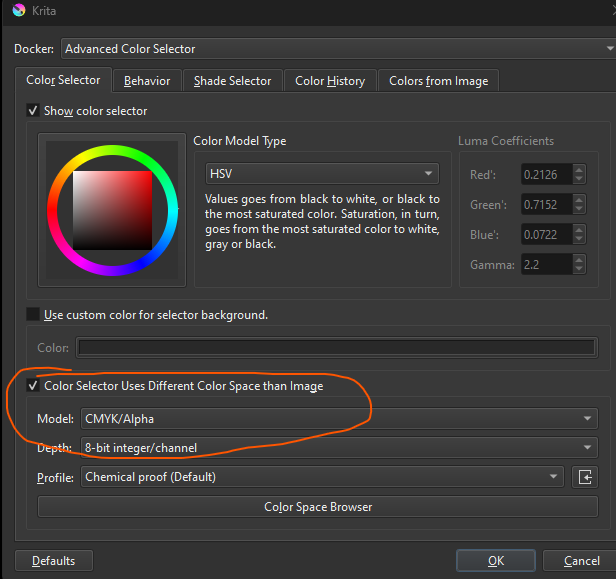616x579 pixels.
Task: Switch to the Shade Selector tab
Action: (232, 81)
